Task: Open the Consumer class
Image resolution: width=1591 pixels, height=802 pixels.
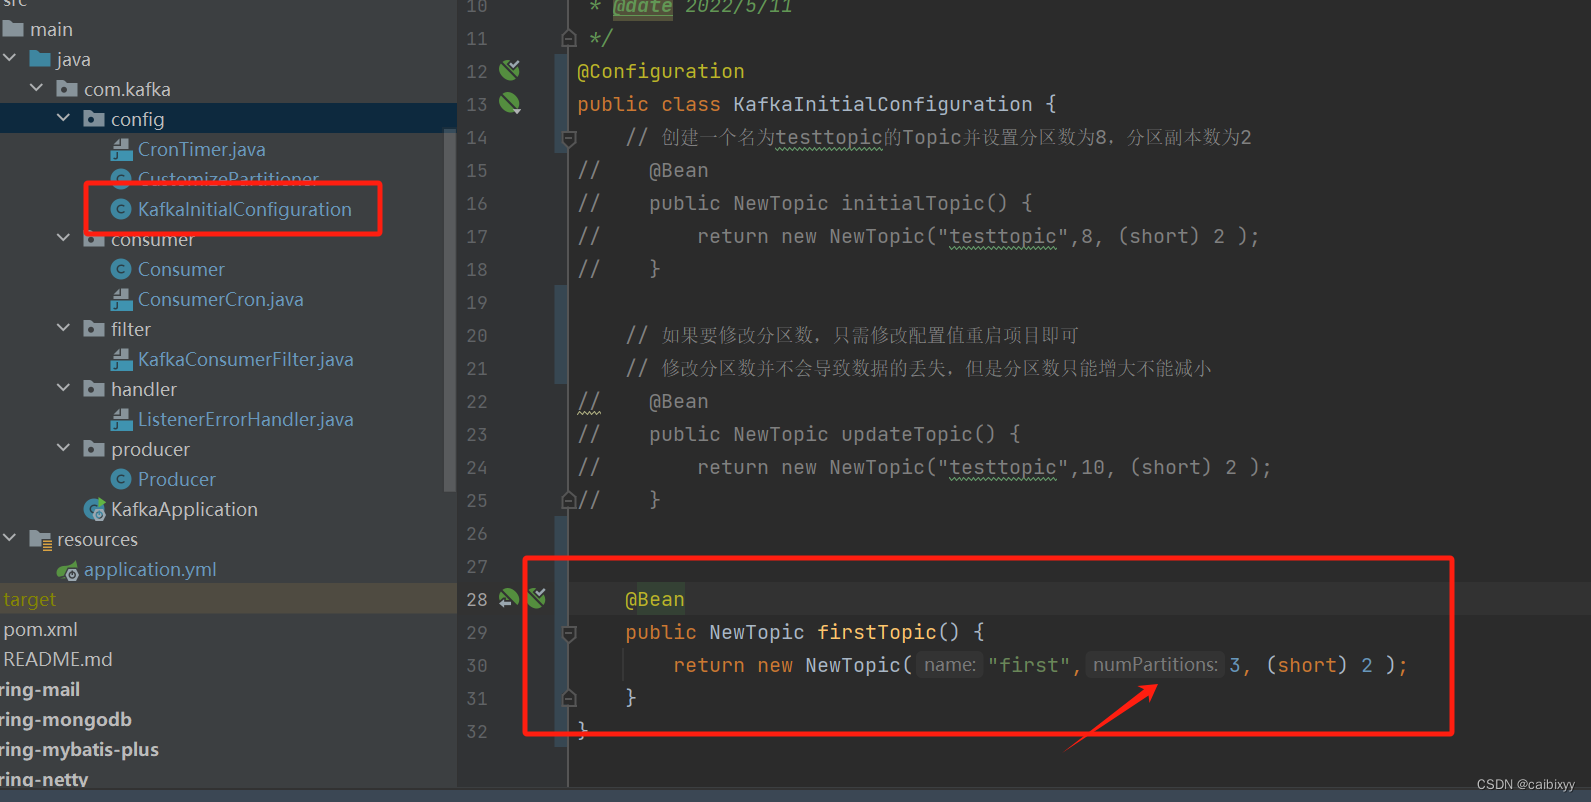Action: [181, 269]
